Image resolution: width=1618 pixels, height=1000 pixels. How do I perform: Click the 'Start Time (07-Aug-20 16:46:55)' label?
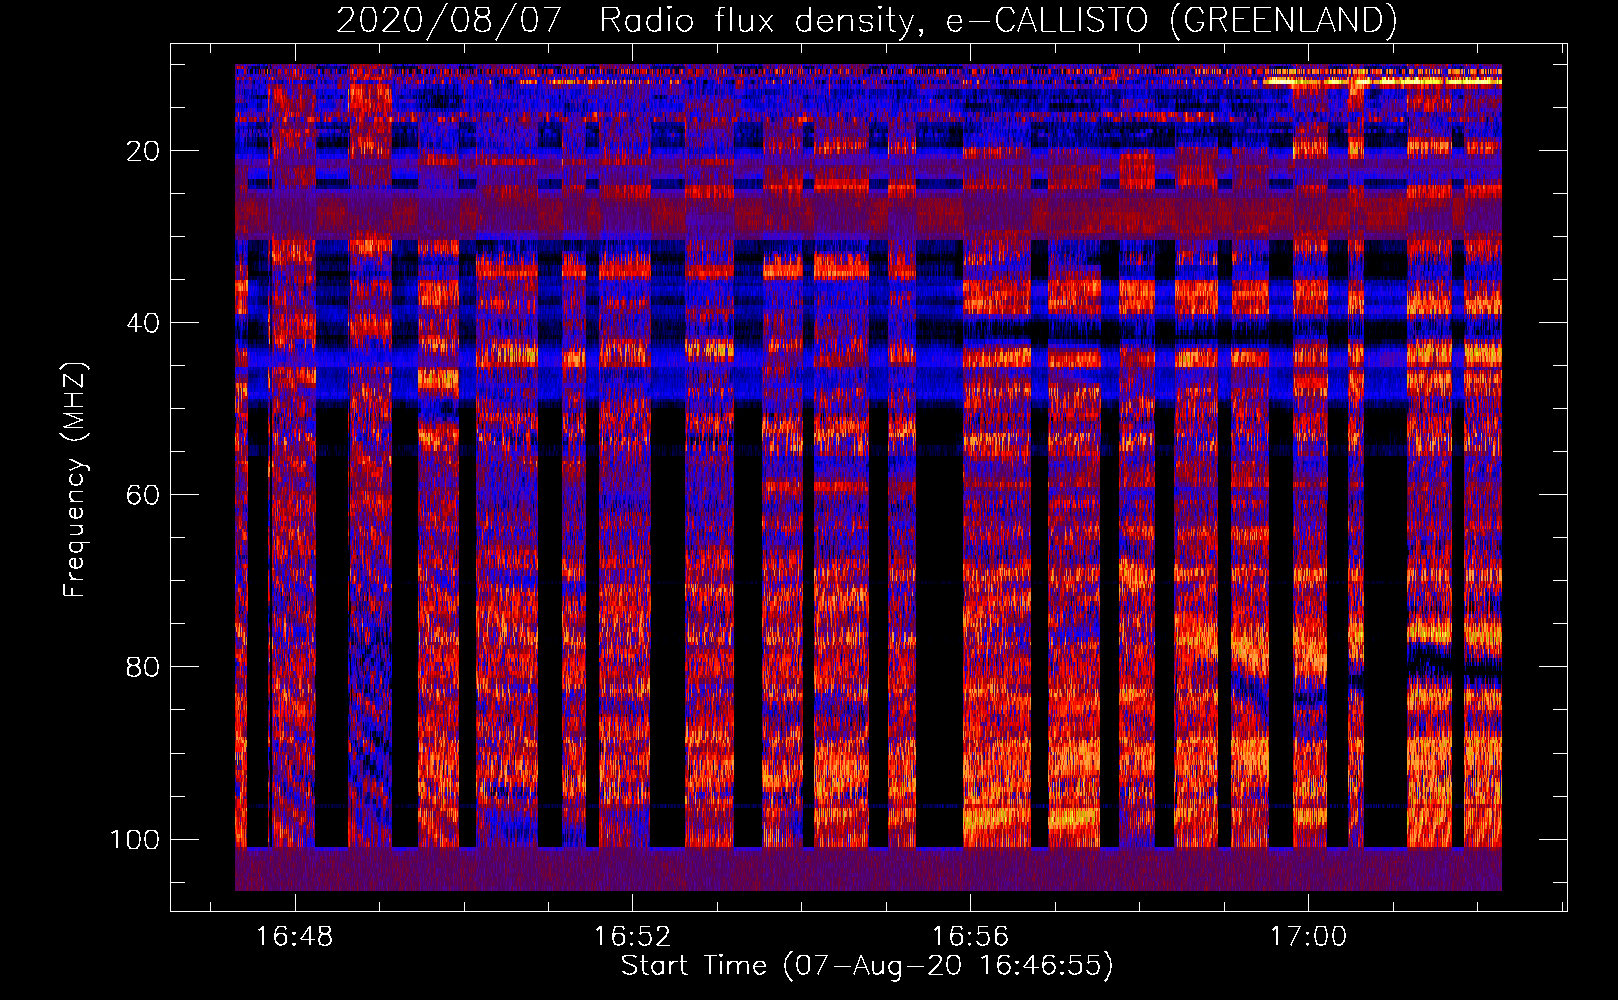pos(867,966)
